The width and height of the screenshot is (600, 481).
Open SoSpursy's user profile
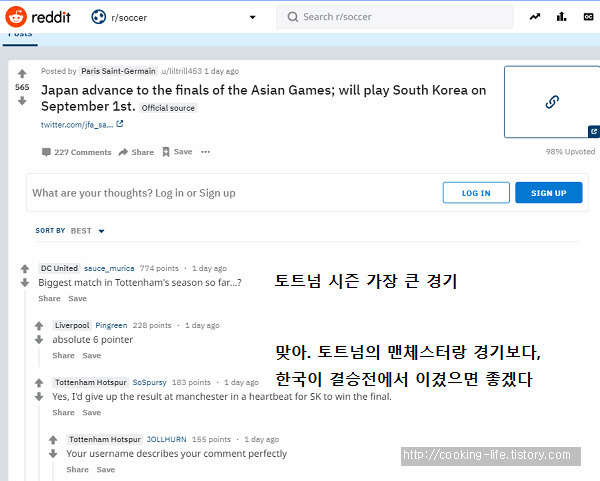click(150, 382)
